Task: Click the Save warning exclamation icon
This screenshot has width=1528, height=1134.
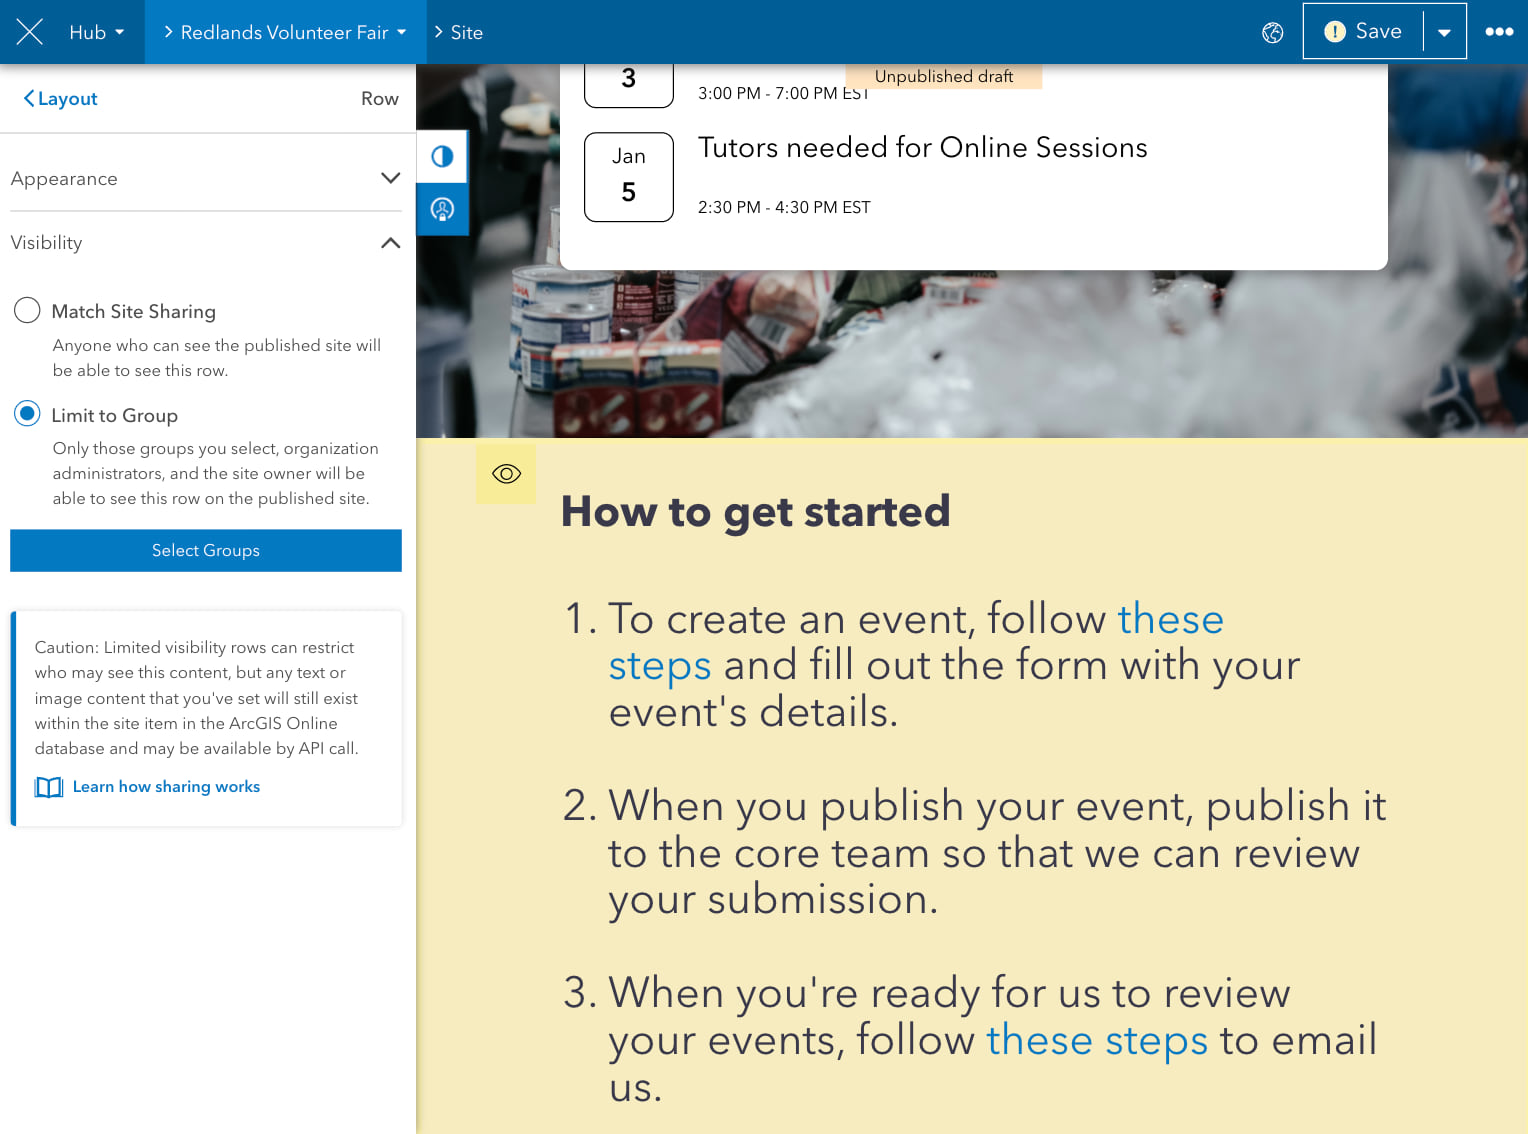Action: [1334, 32]
